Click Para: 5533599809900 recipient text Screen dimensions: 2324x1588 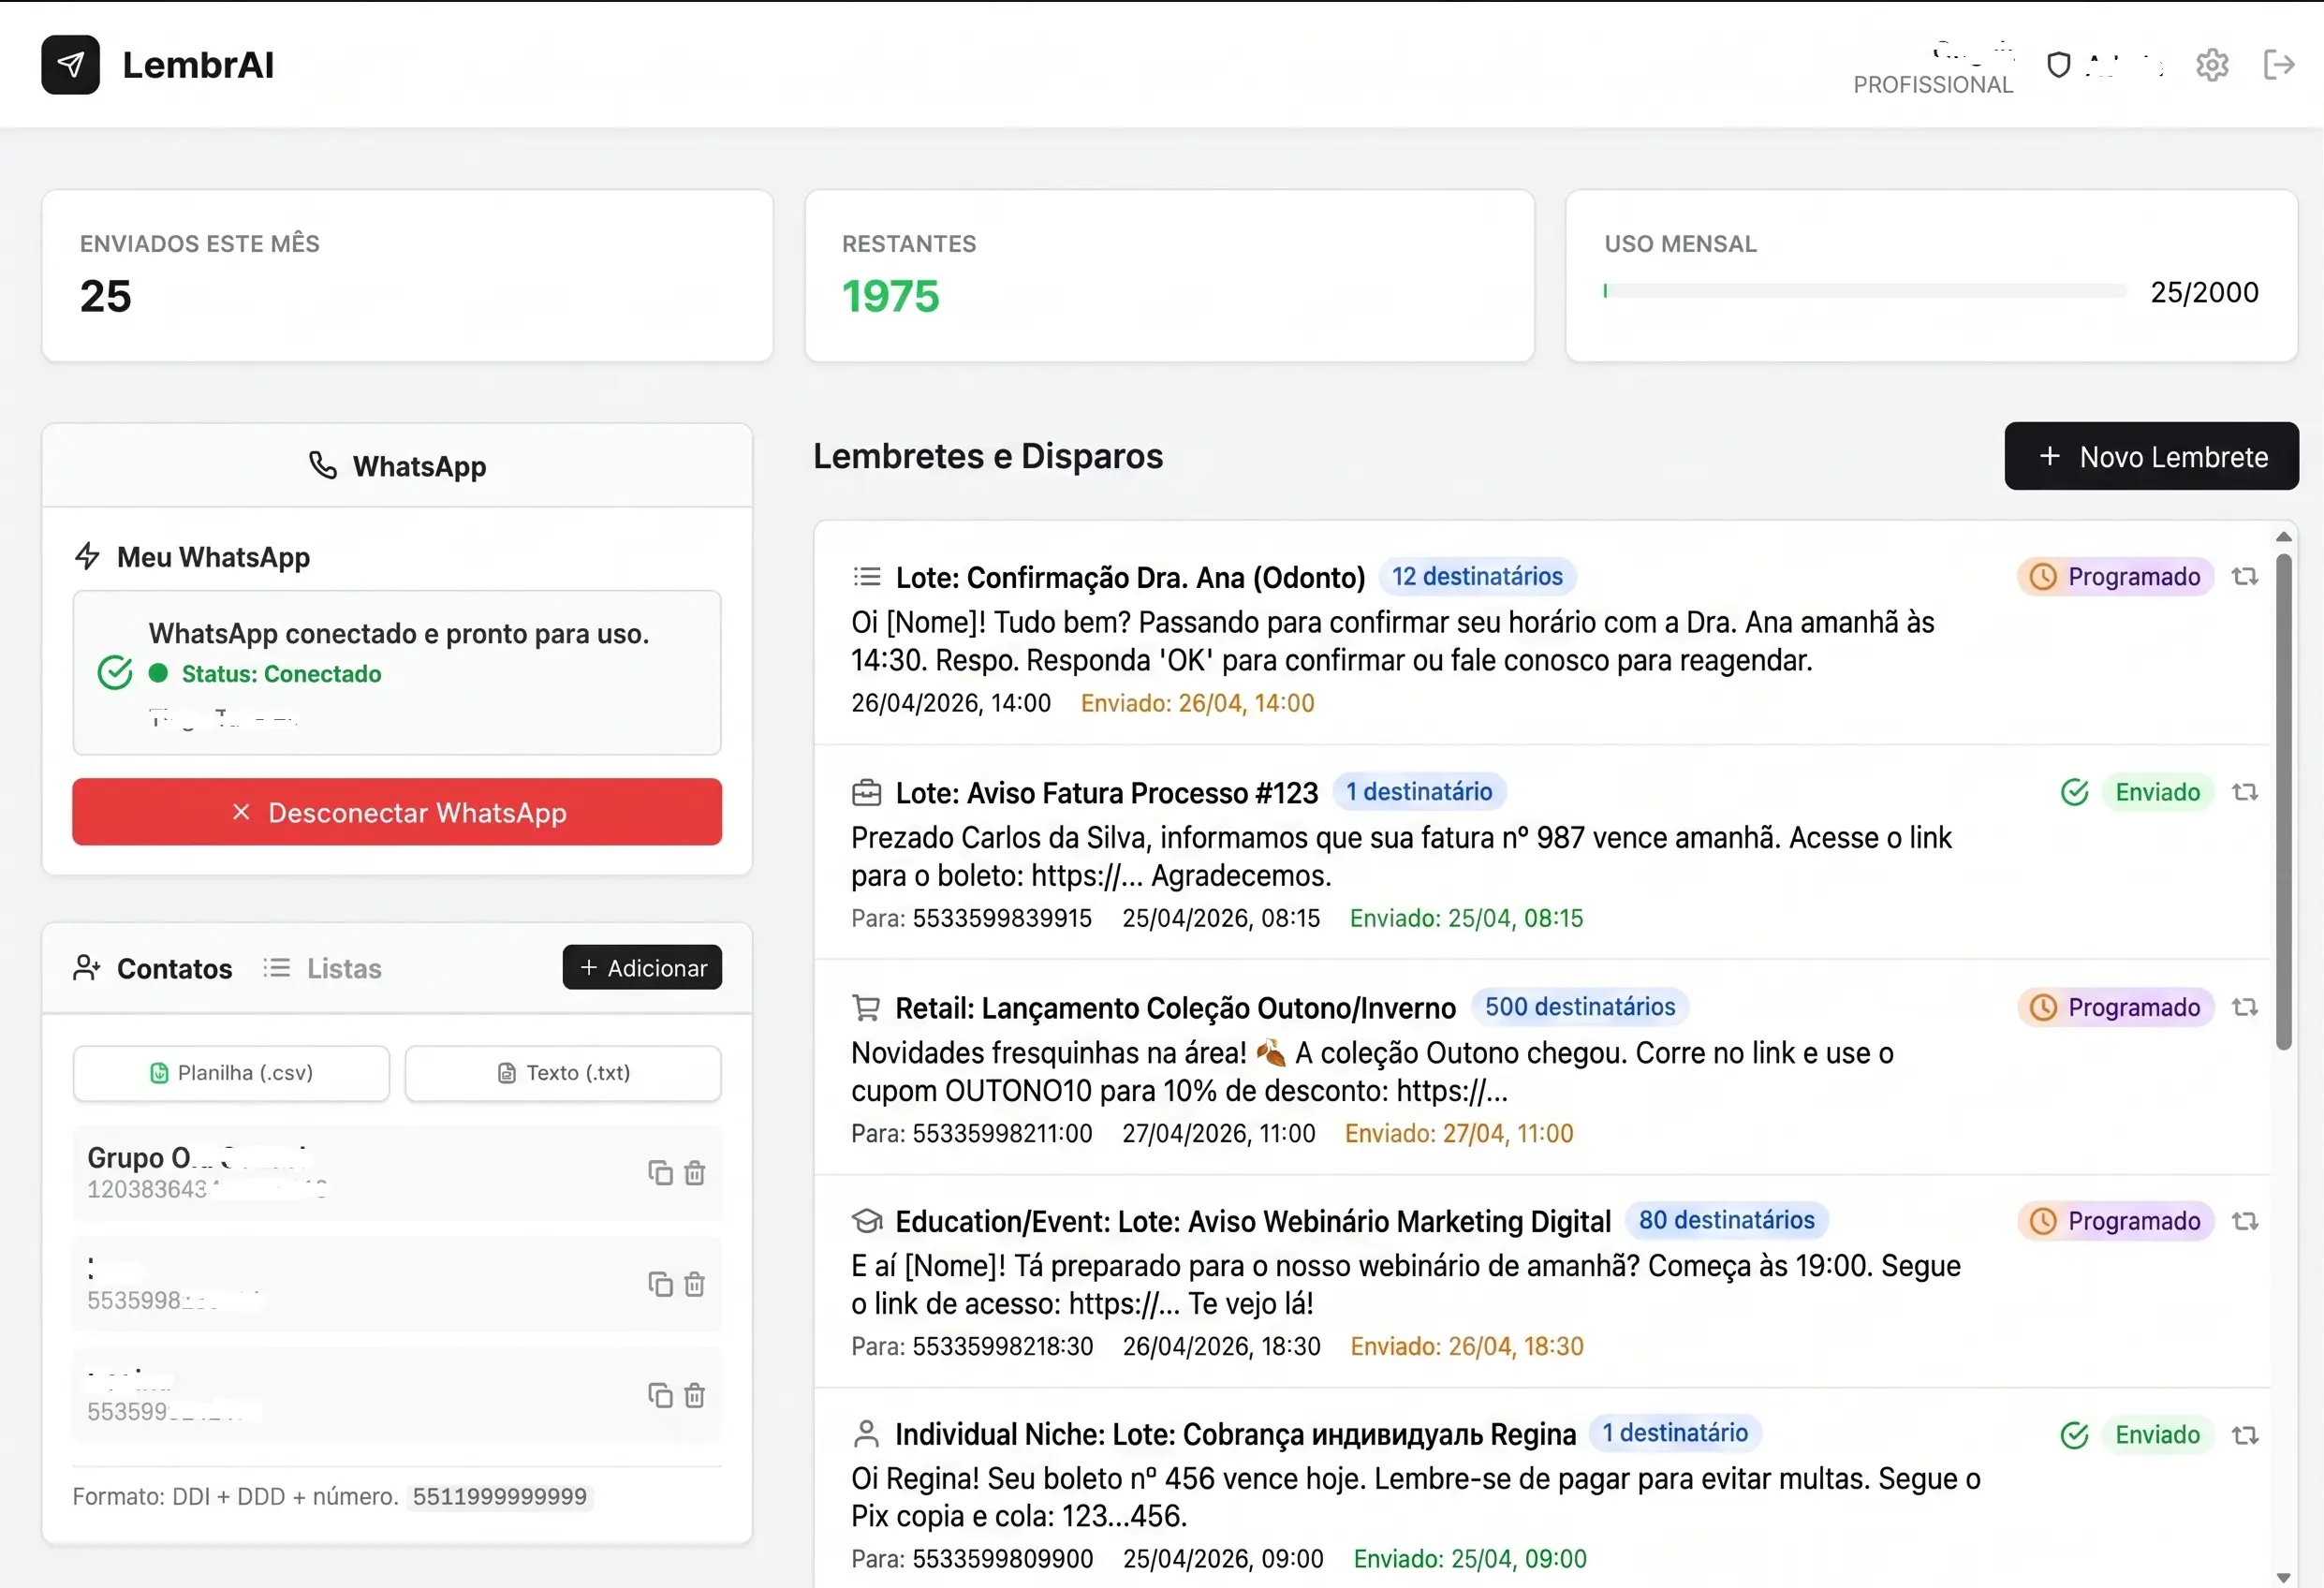pyautogui.click(x=972, y=1559)
